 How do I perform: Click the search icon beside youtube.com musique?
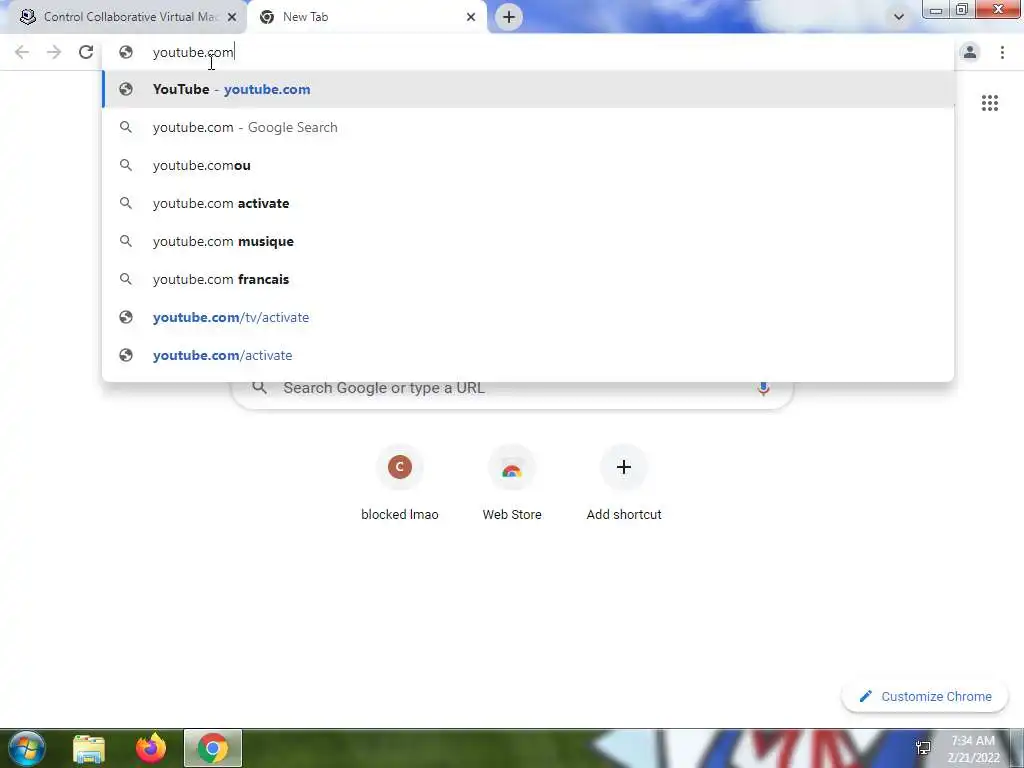click(x=126, y=241)
